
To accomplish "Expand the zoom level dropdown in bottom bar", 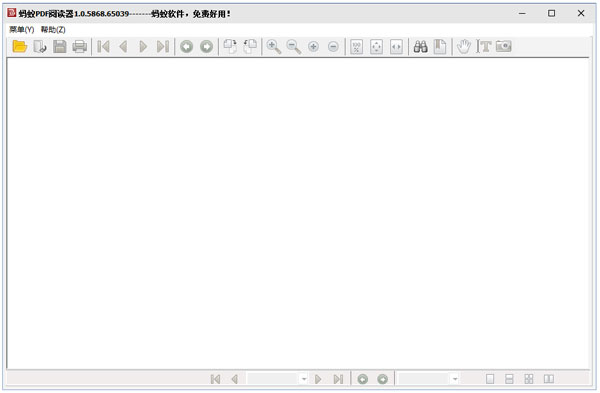I will point(455,379).
